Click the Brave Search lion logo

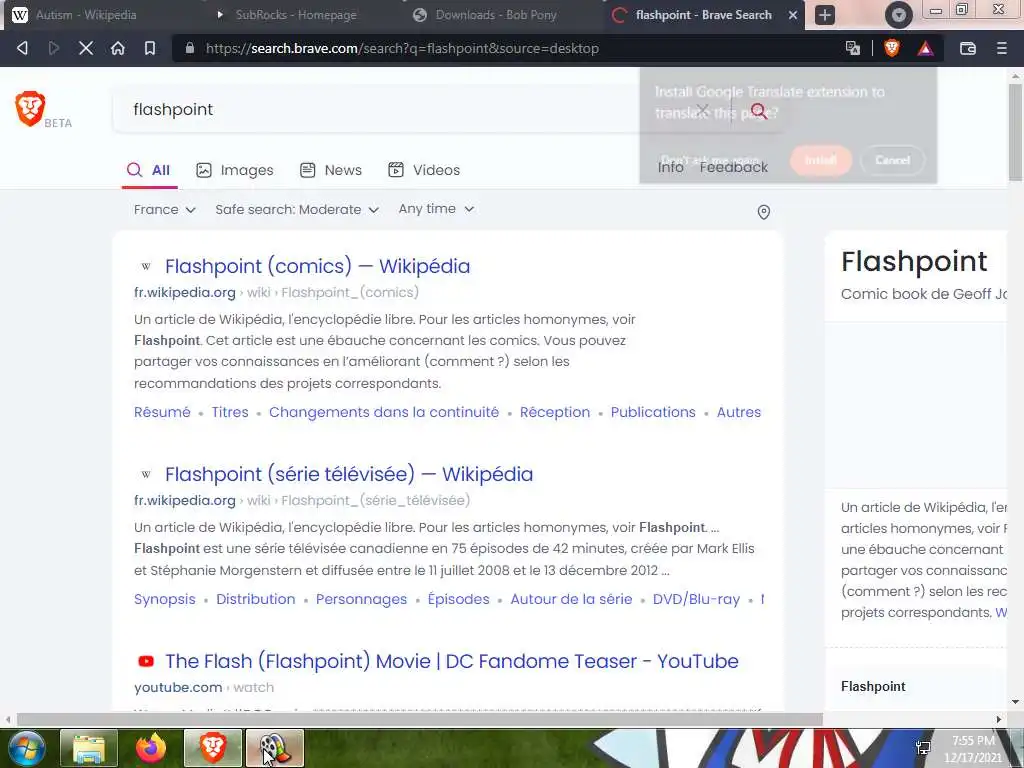30,108
